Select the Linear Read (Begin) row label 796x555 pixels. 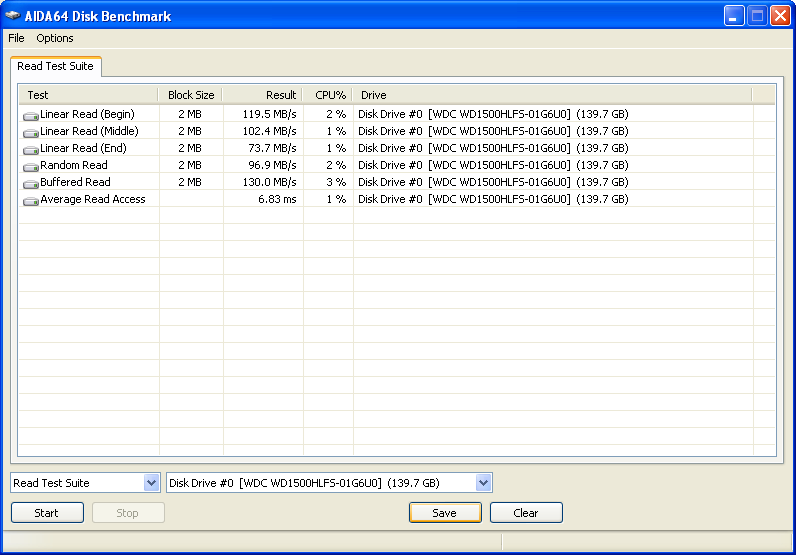pyautogui.click(x=87, y=114)
